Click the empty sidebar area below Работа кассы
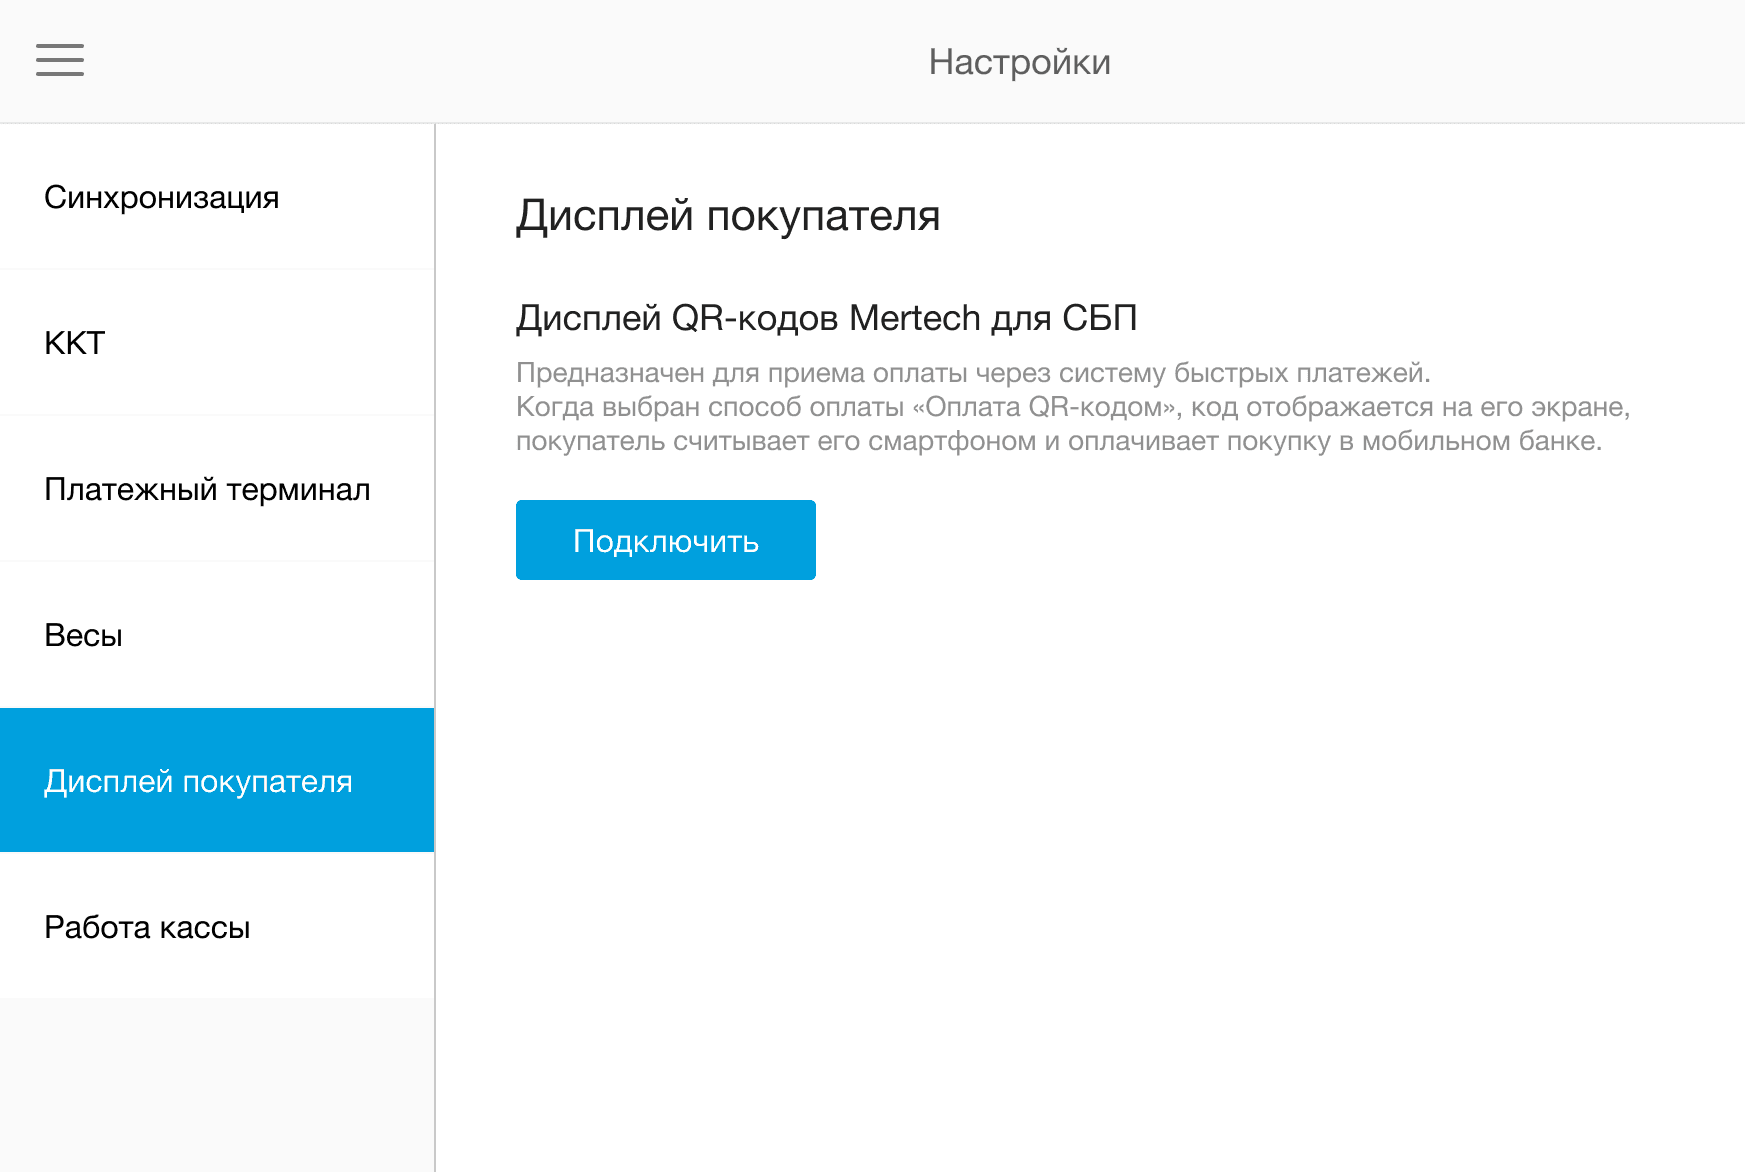Screen dimensions: 1745x1172 click(217, 1085)
